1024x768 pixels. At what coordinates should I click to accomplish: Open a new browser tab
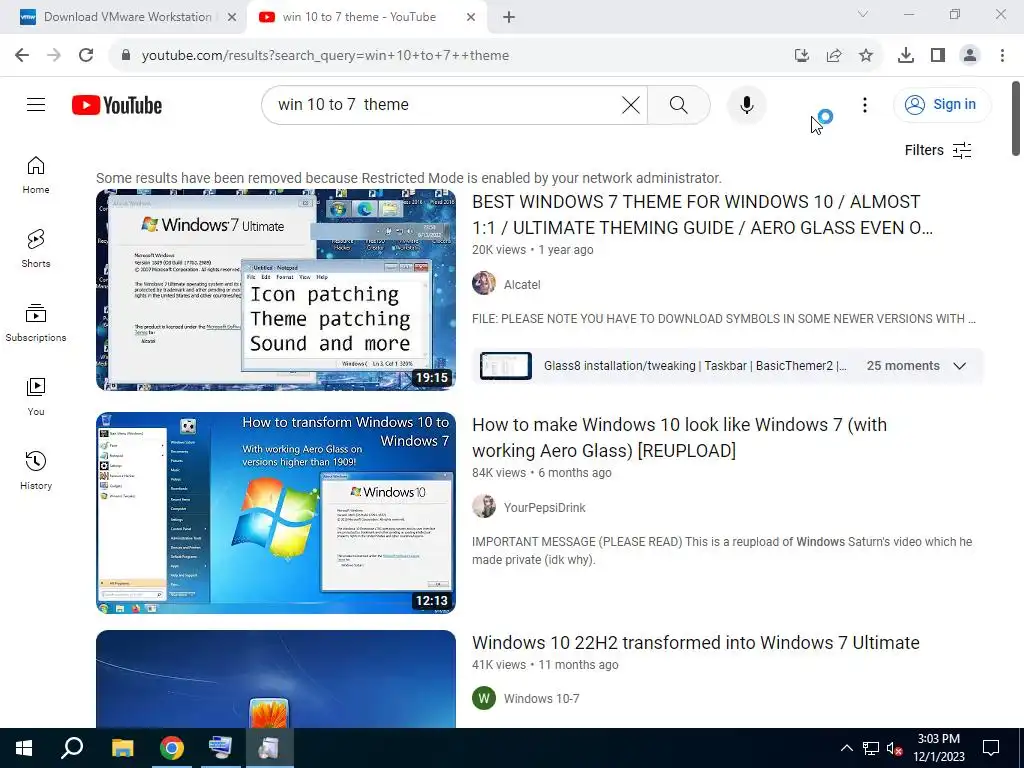point(509,18)
